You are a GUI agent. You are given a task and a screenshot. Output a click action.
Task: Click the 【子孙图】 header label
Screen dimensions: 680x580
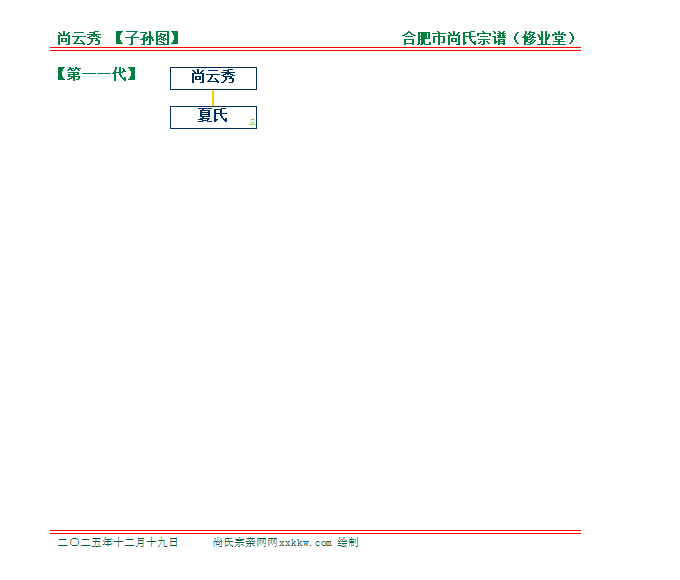coord(146,39)
